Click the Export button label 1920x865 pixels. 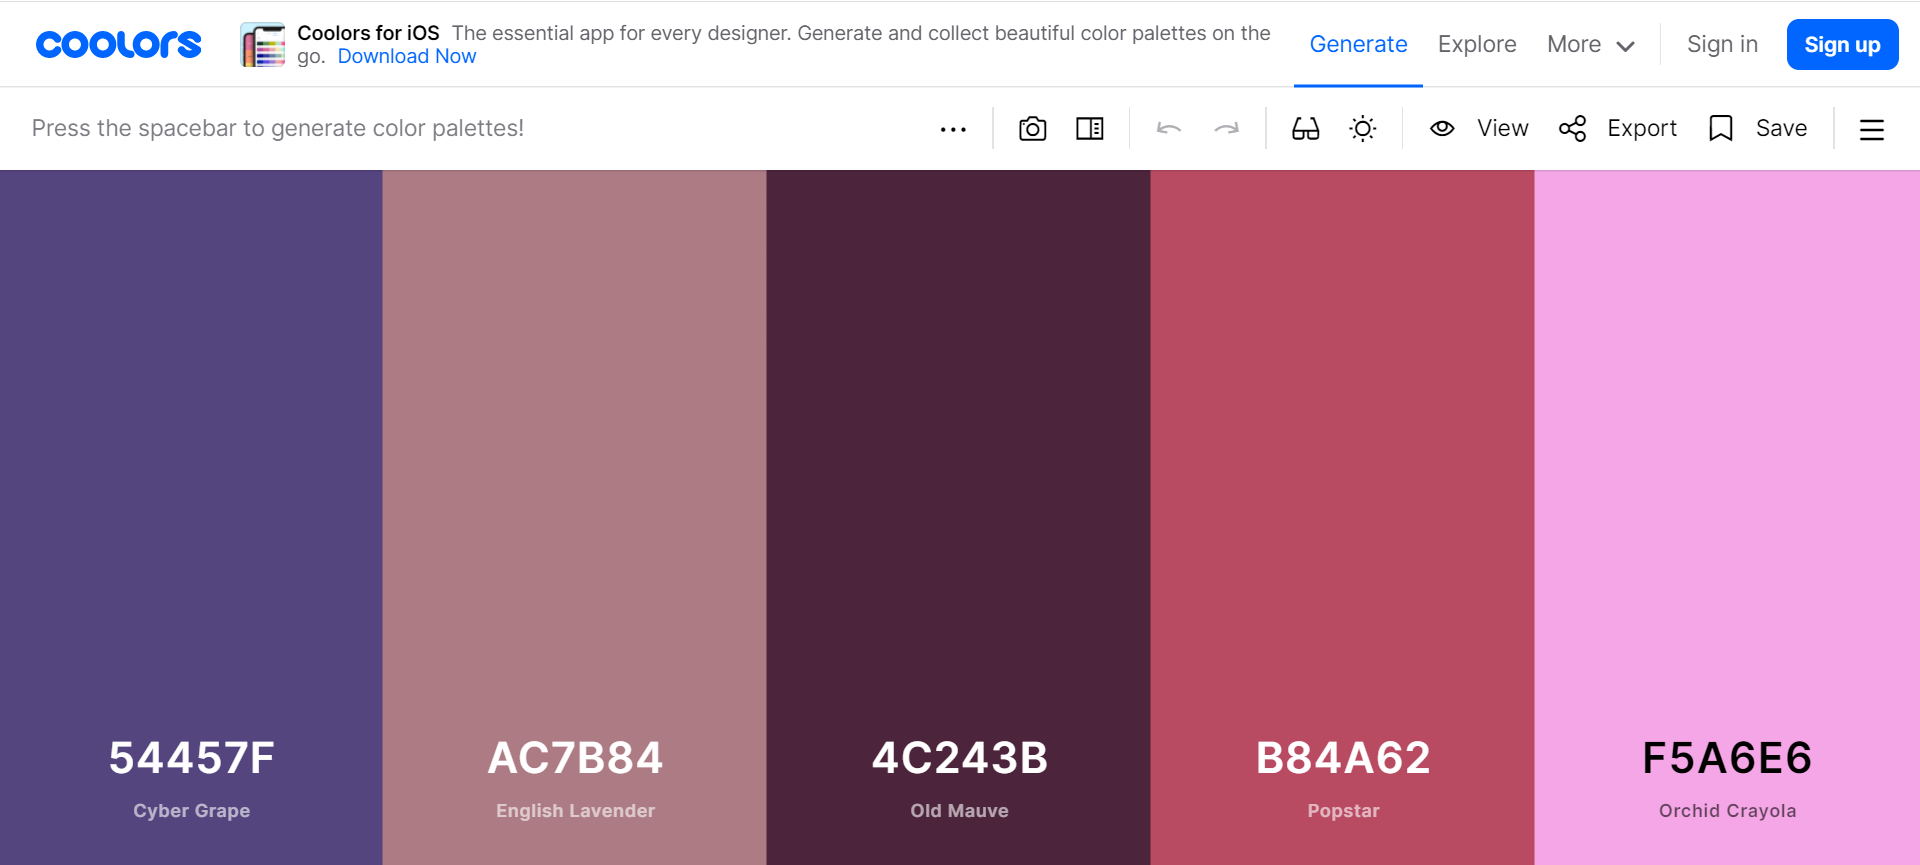pyautogui.click(x=1642, y=129)
